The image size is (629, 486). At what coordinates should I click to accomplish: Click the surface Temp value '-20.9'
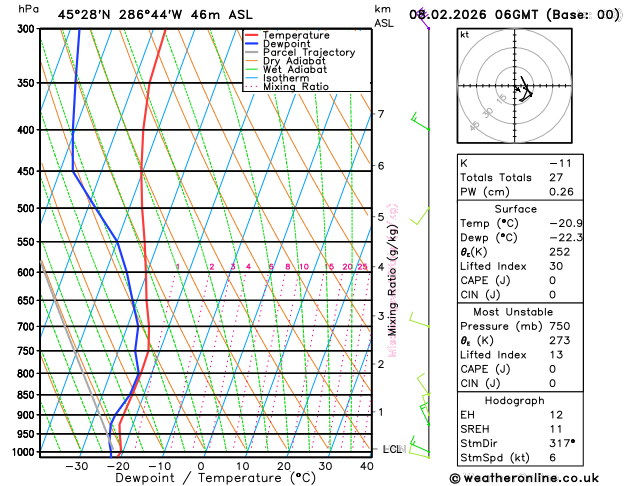(x=566, y=223)
